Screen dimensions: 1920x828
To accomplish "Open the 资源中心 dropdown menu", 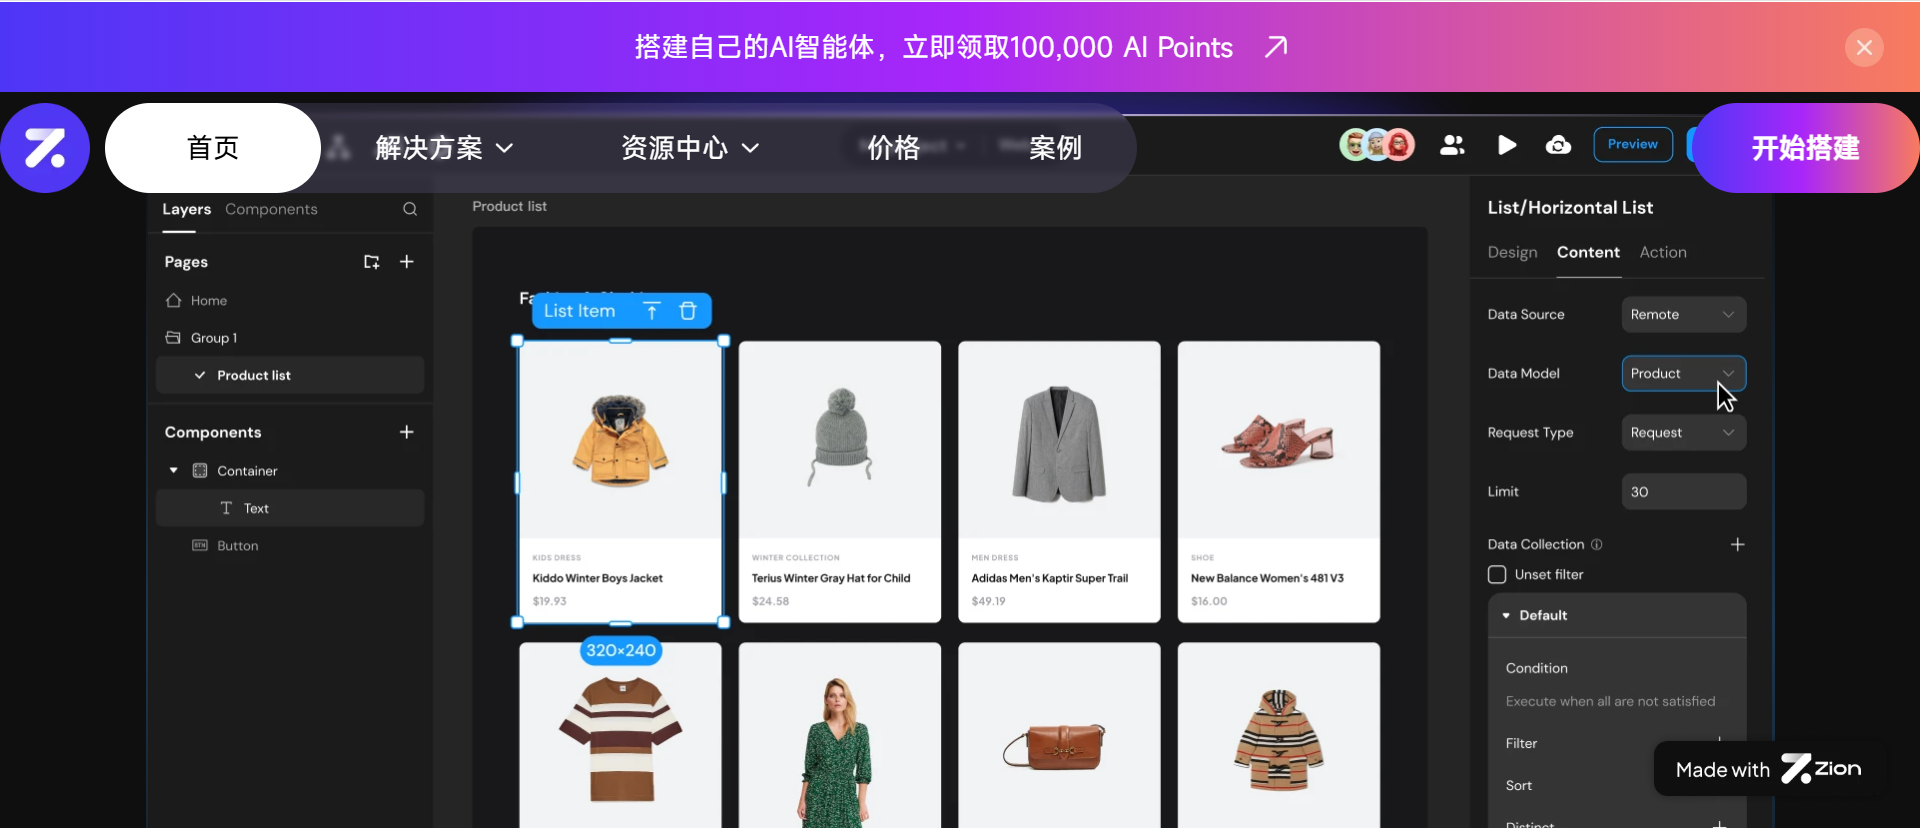I will [690, 148].
